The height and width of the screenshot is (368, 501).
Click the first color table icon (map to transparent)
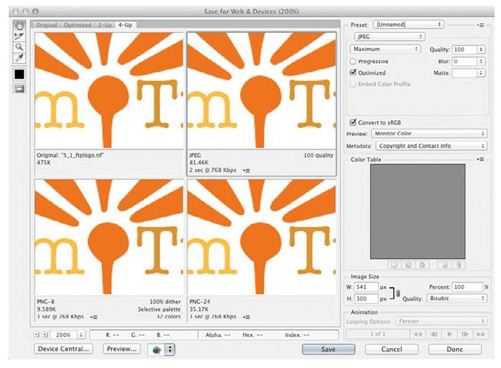point(394,265)
